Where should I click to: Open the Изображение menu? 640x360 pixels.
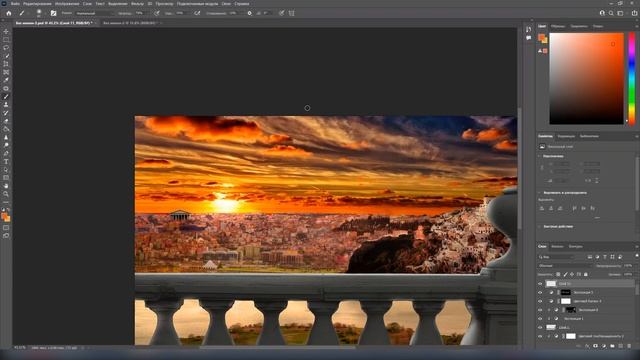pyautogui.click(x=67, y=4)
